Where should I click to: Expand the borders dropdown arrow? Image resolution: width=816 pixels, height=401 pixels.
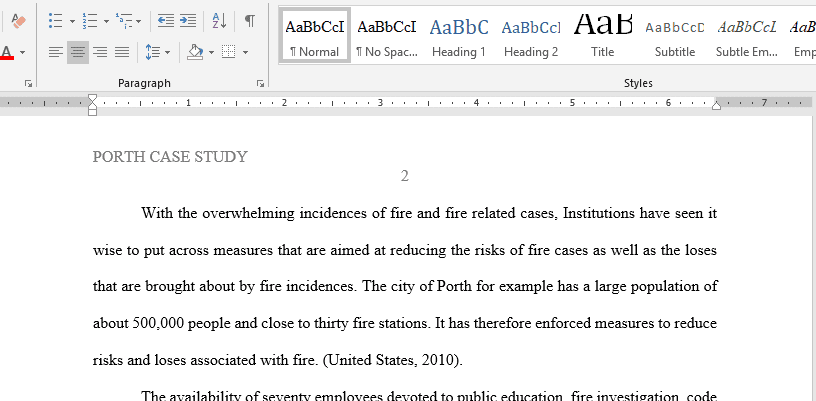[x=245, y=53]
